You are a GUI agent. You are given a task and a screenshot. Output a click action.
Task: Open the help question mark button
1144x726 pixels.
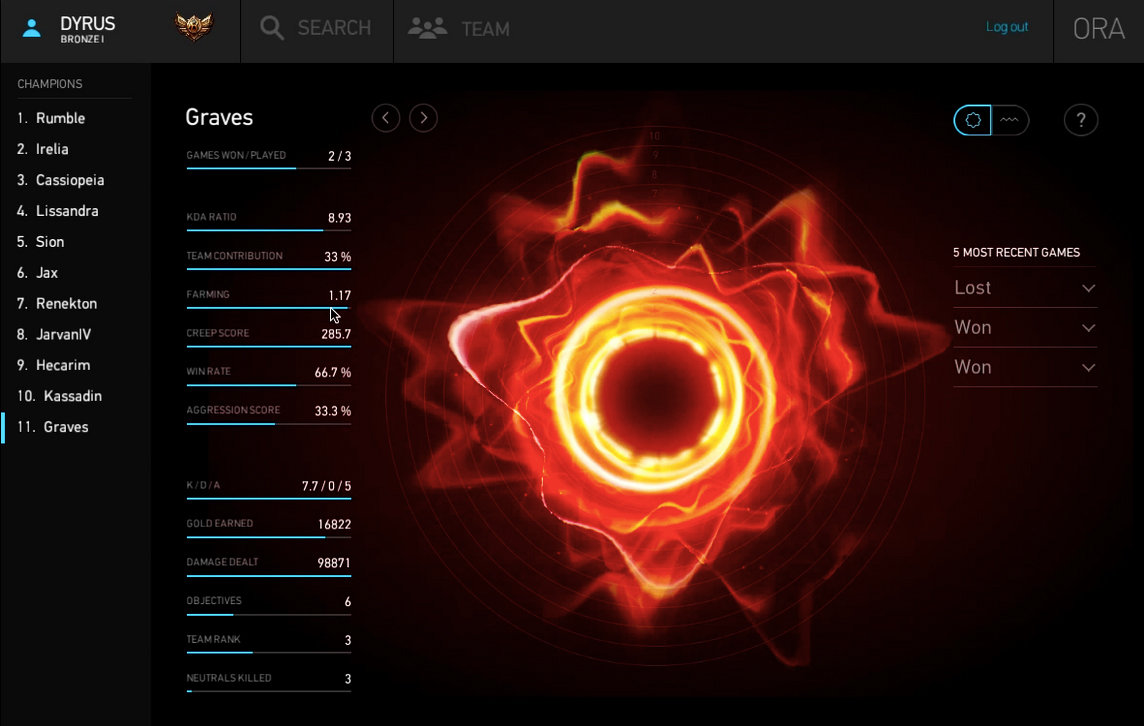click(1081, 120)
